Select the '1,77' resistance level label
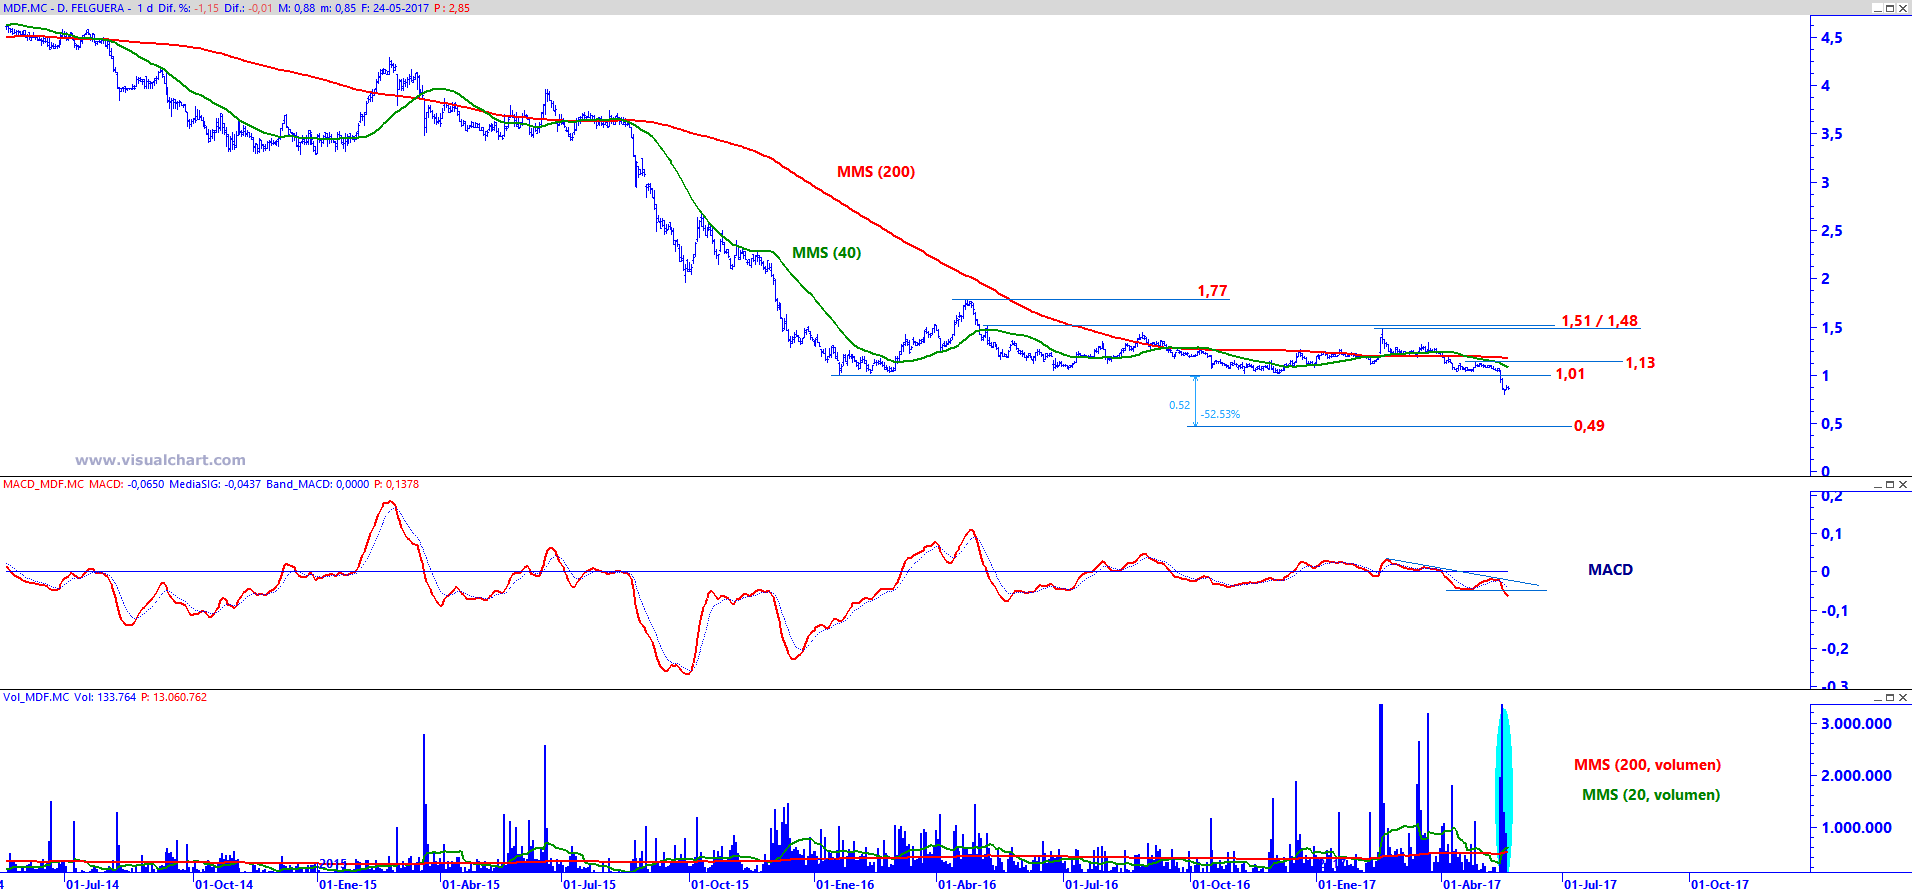 click(1212, 291)
